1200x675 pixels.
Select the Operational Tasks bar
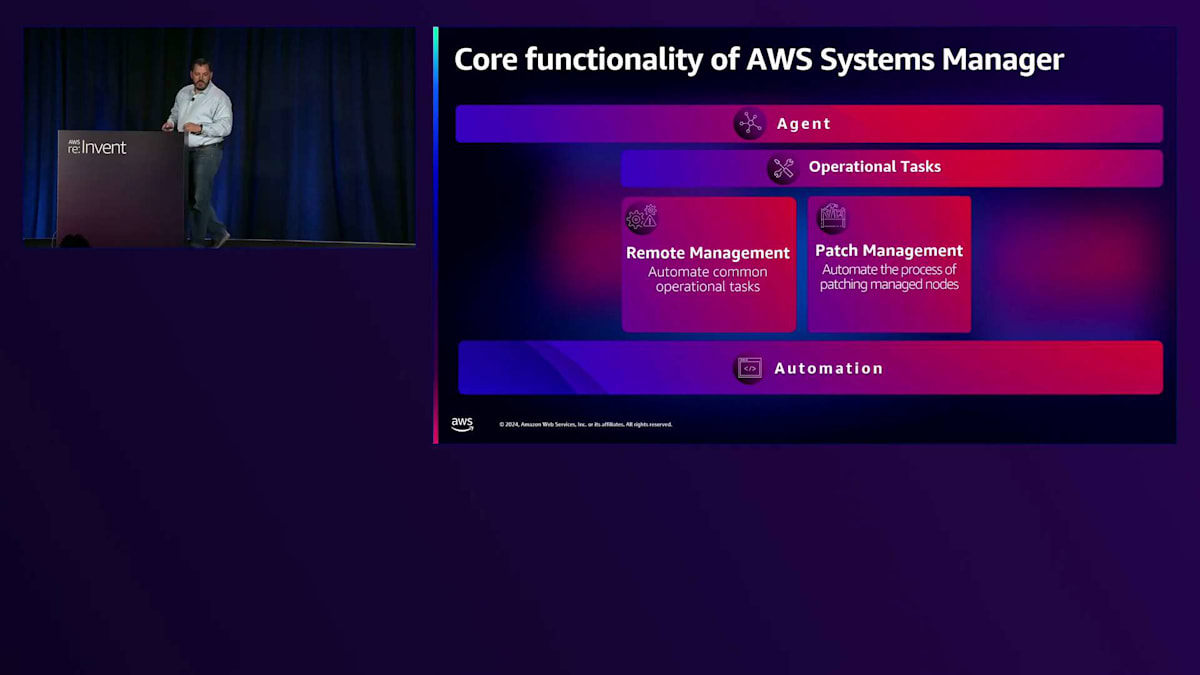point(892,168)
